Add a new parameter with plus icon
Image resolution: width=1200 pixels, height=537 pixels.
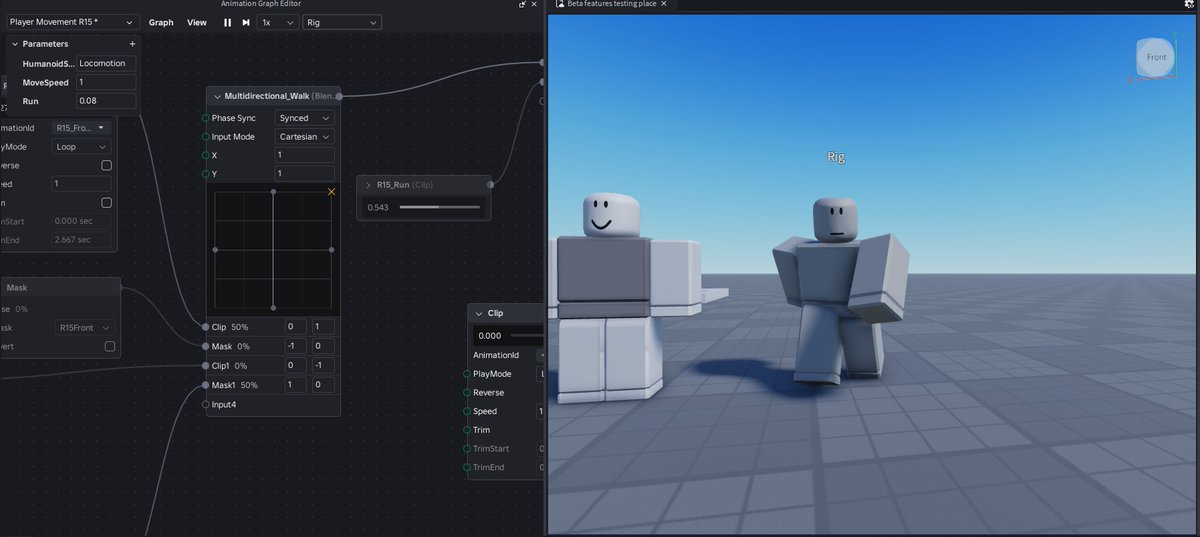click(132, 44)
